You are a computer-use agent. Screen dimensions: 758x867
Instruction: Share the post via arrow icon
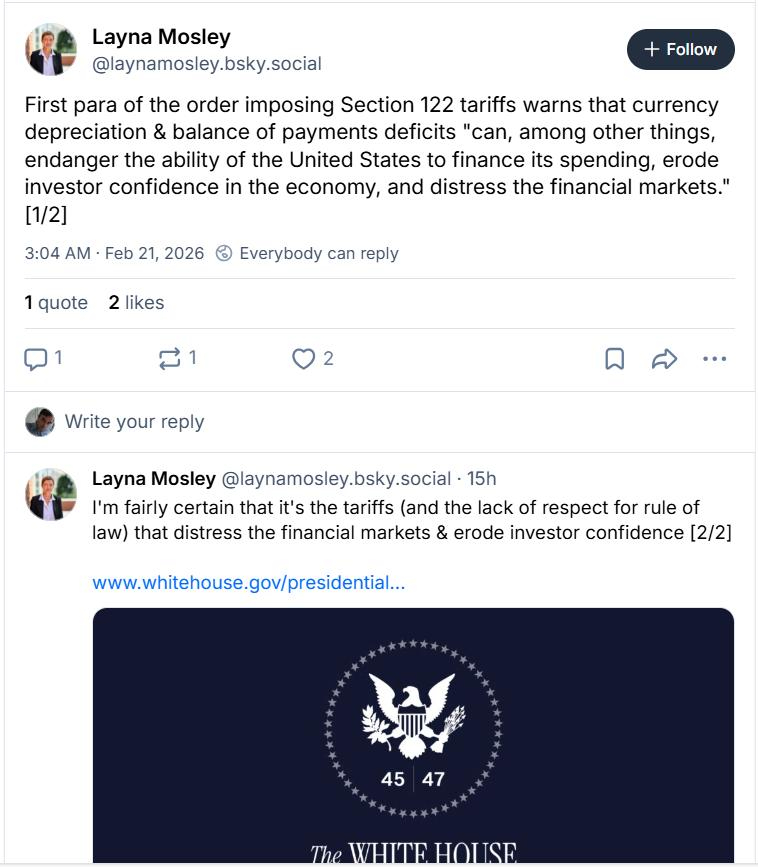[665, 358]
